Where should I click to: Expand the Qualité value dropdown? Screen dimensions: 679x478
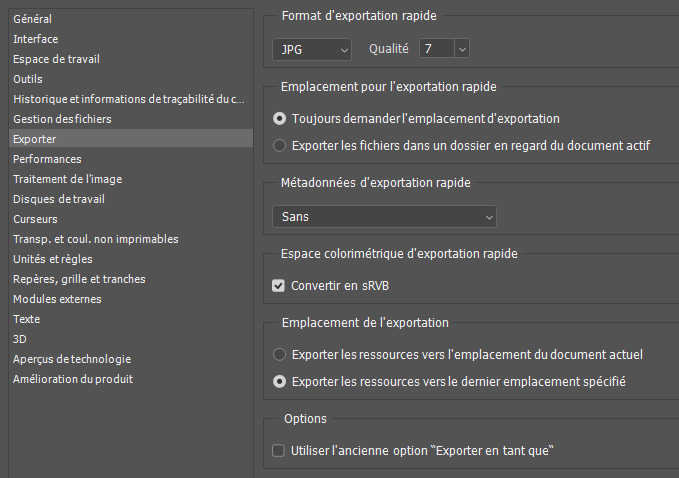point(461,48)
